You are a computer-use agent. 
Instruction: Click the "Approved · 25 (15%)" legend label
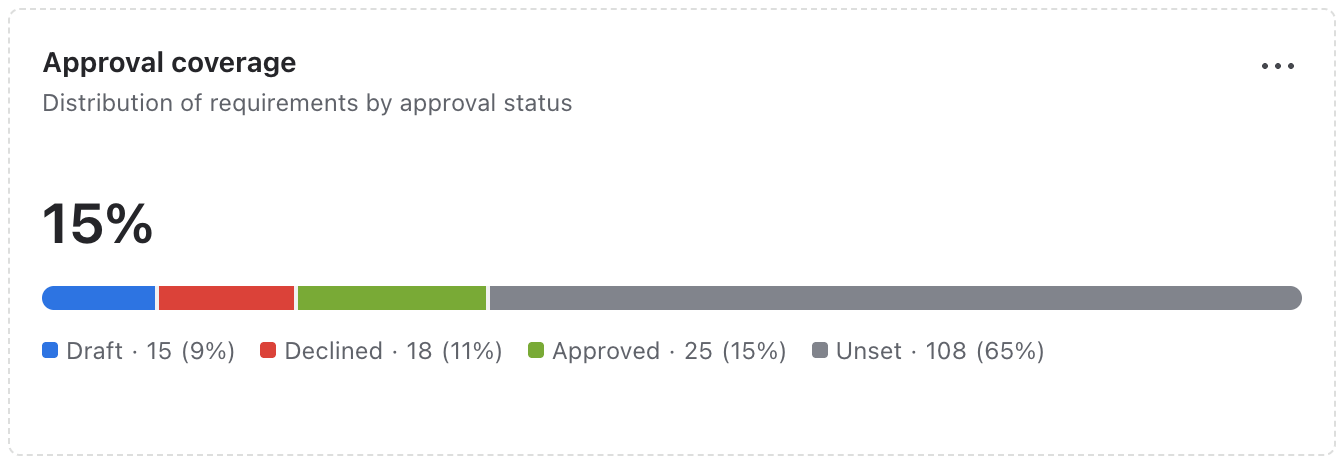[670, 351]
